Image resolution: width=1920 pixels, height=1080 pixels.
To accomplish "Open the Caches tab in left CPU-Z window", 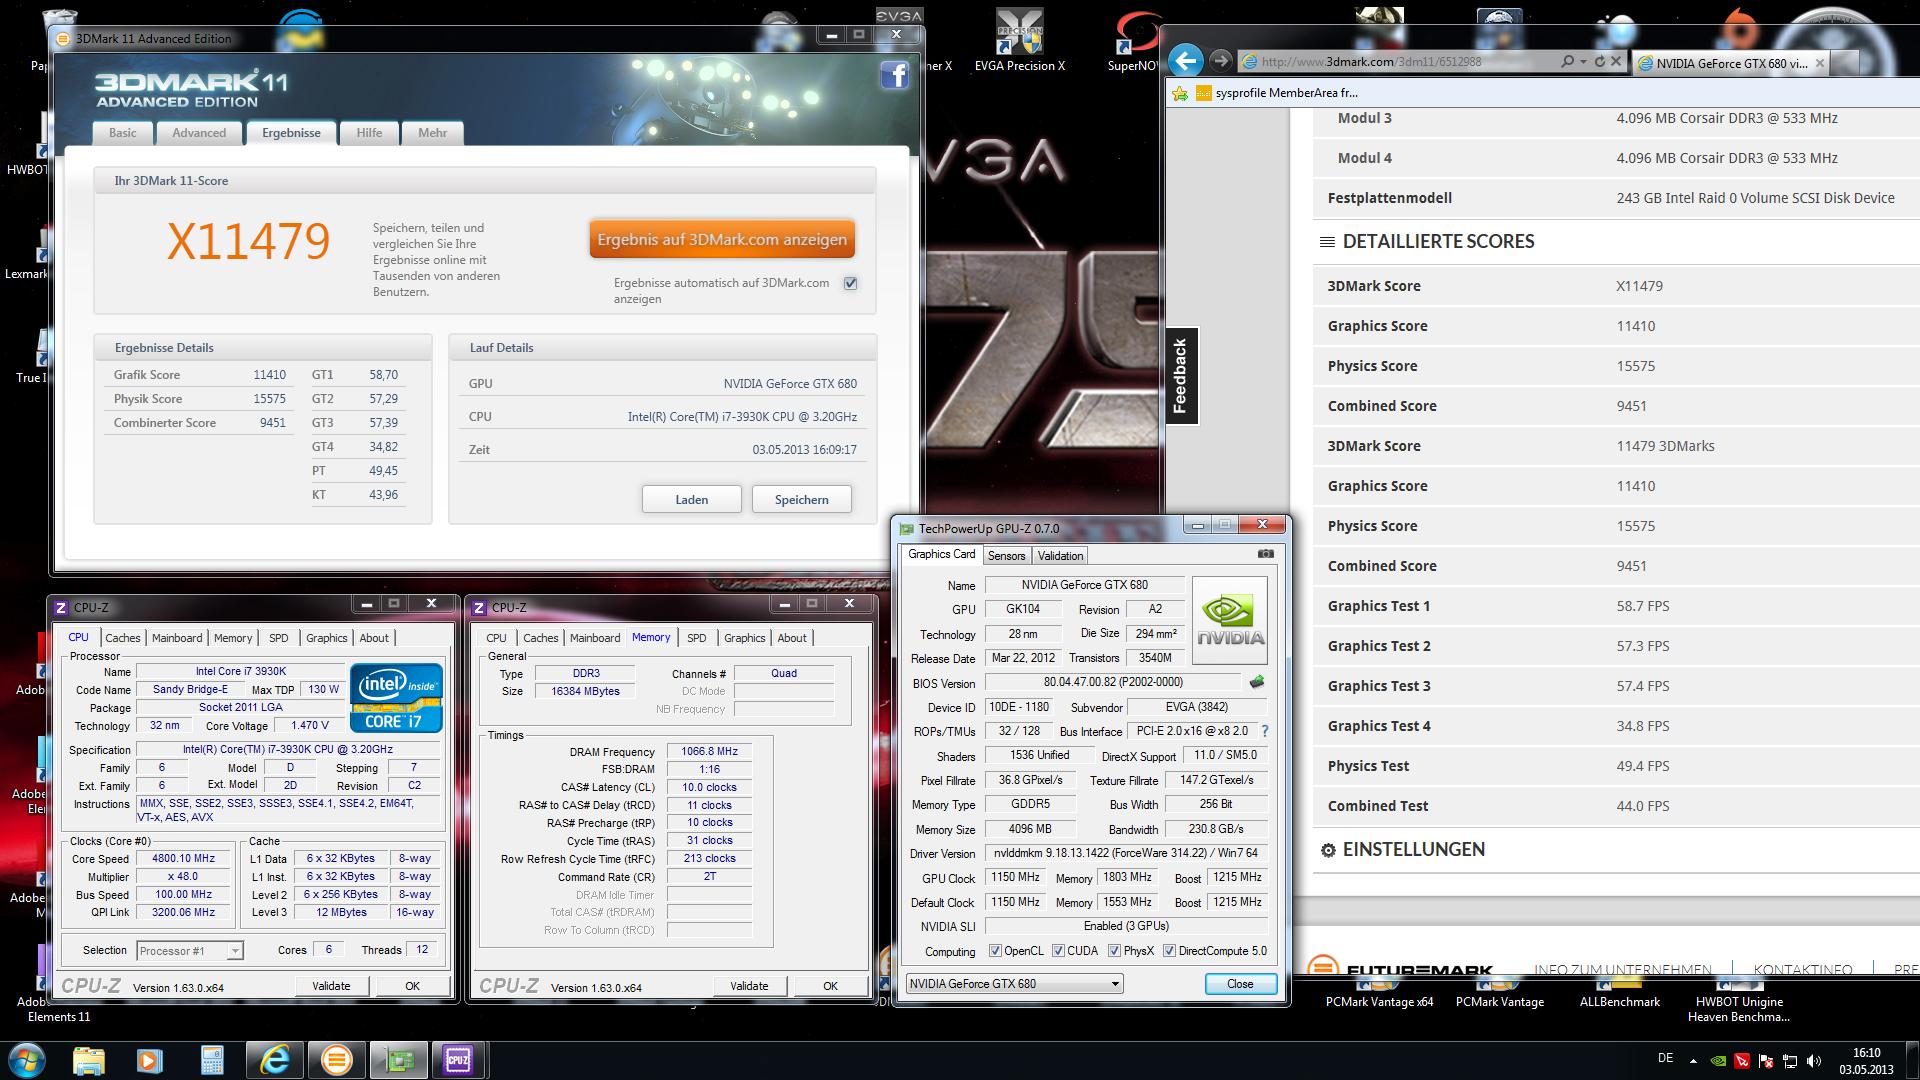I will pos(123,638).
